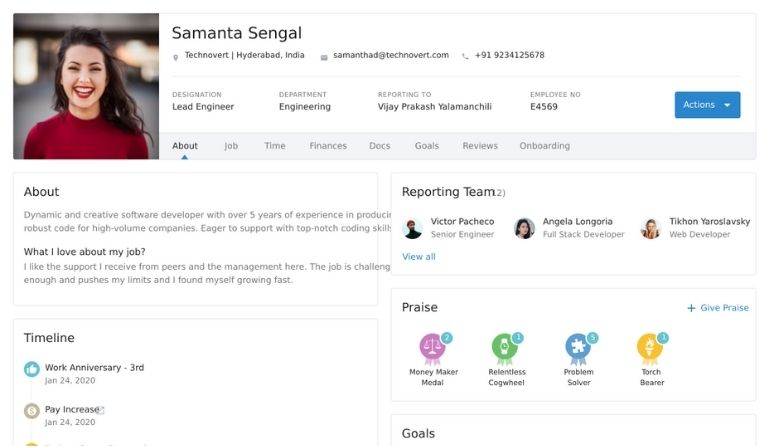Click Angela Longoria's avatar photo
The height and width of the screenshot is (446, 769).
(524, 228)
